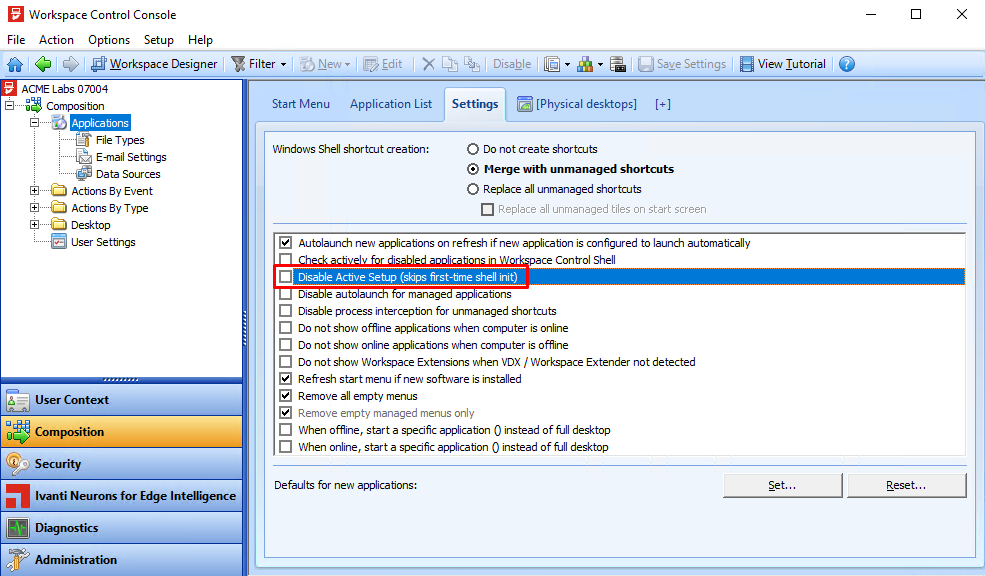Click the Reset button
985x576 pixels.
[x=906, y=485]
